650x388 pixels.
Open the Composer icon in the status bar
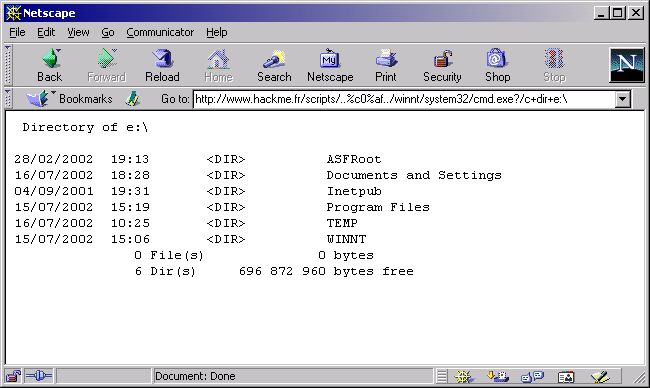tap(600, 376)
